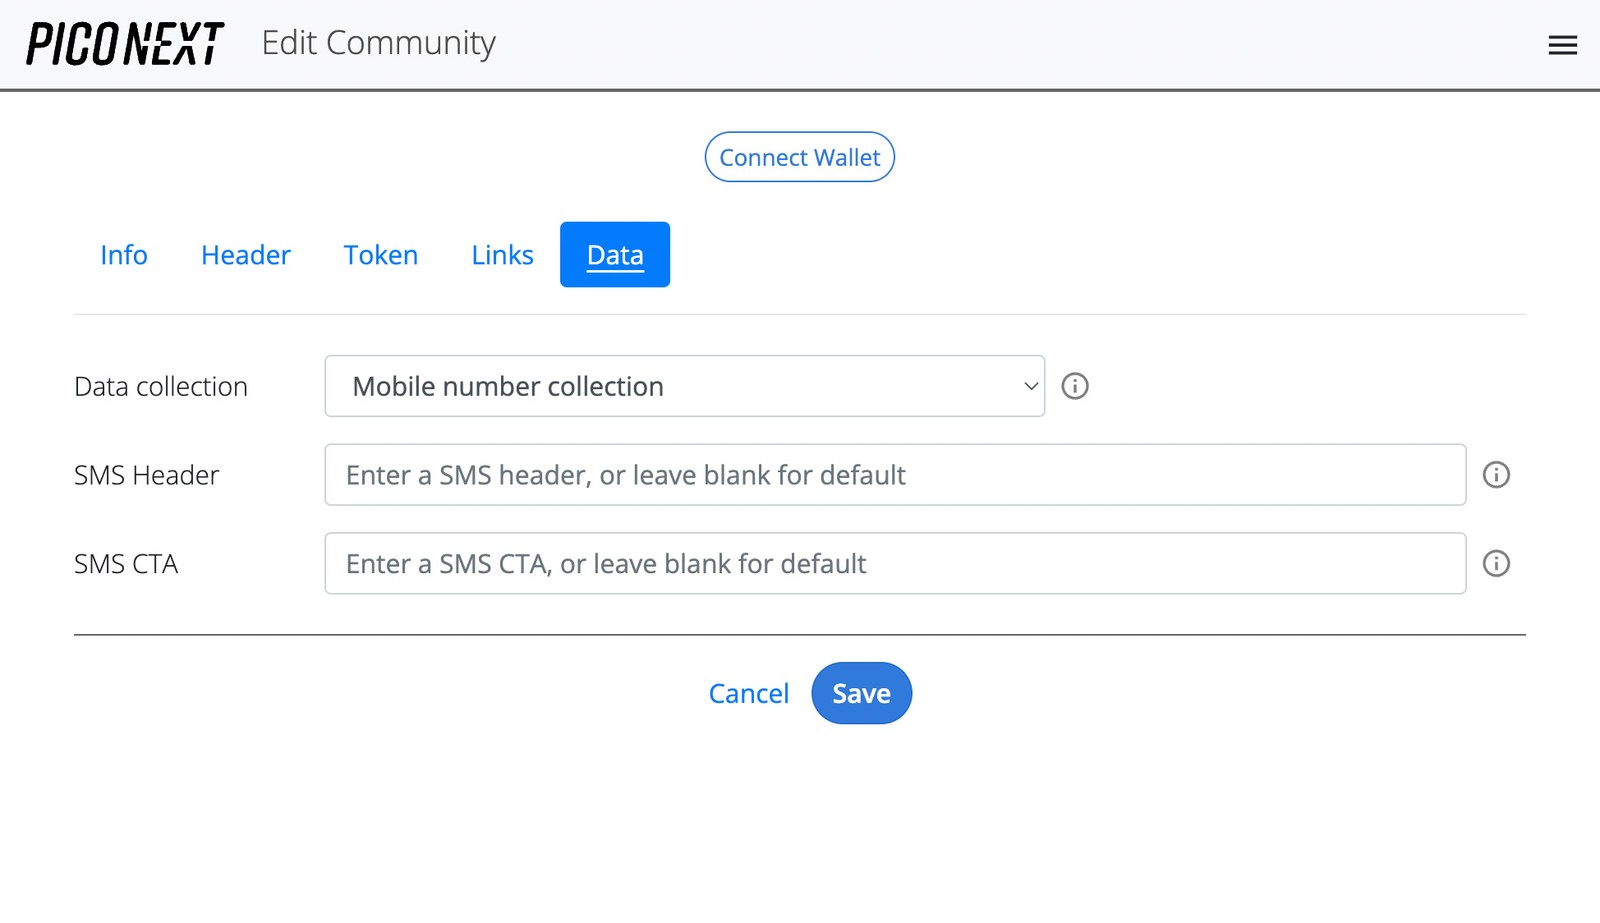Open the Header tab

(245, 255)
